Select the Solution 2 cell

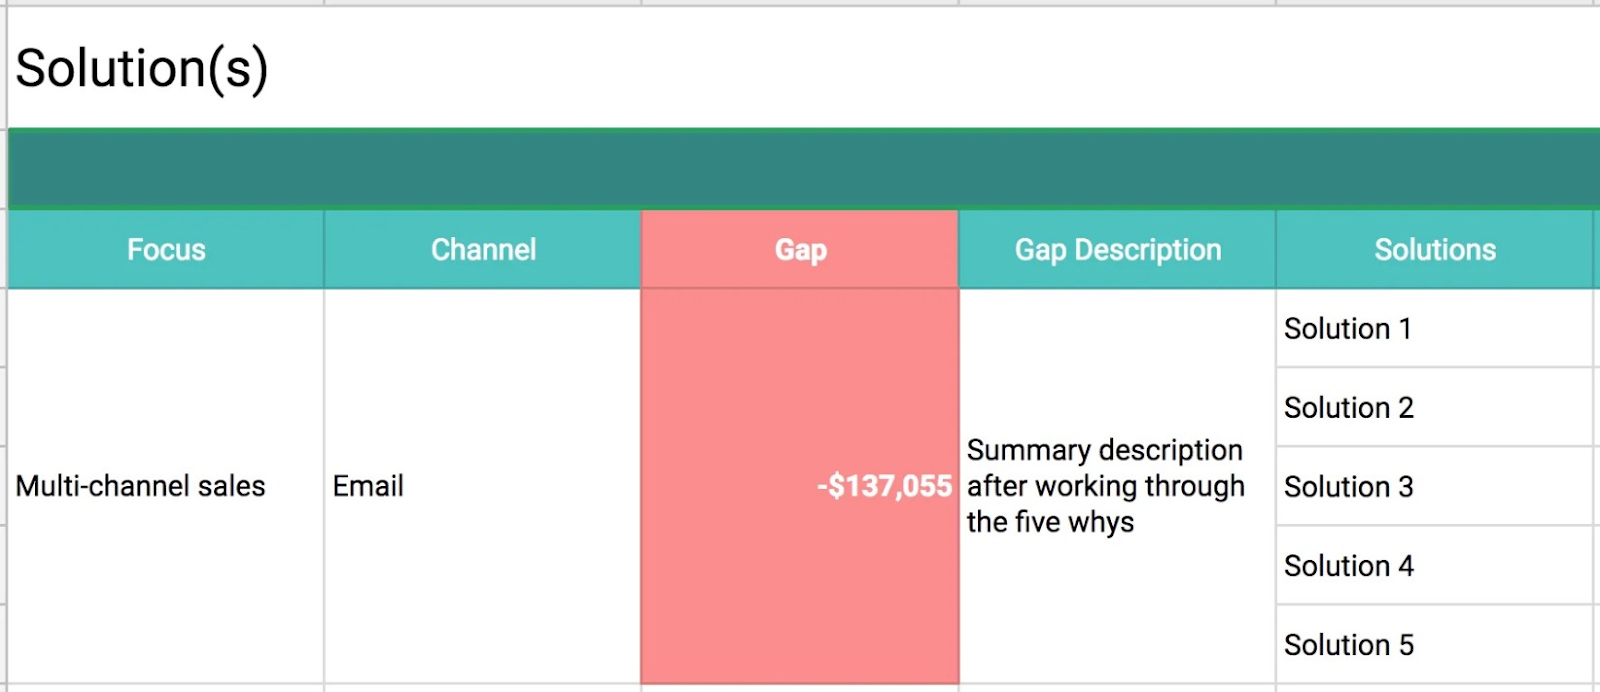1435,407
